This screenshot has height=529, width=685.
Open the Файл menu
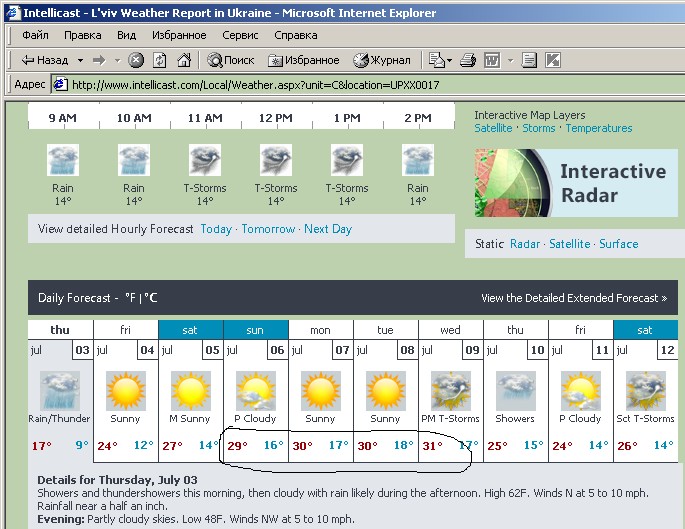[x=35, y=35]
